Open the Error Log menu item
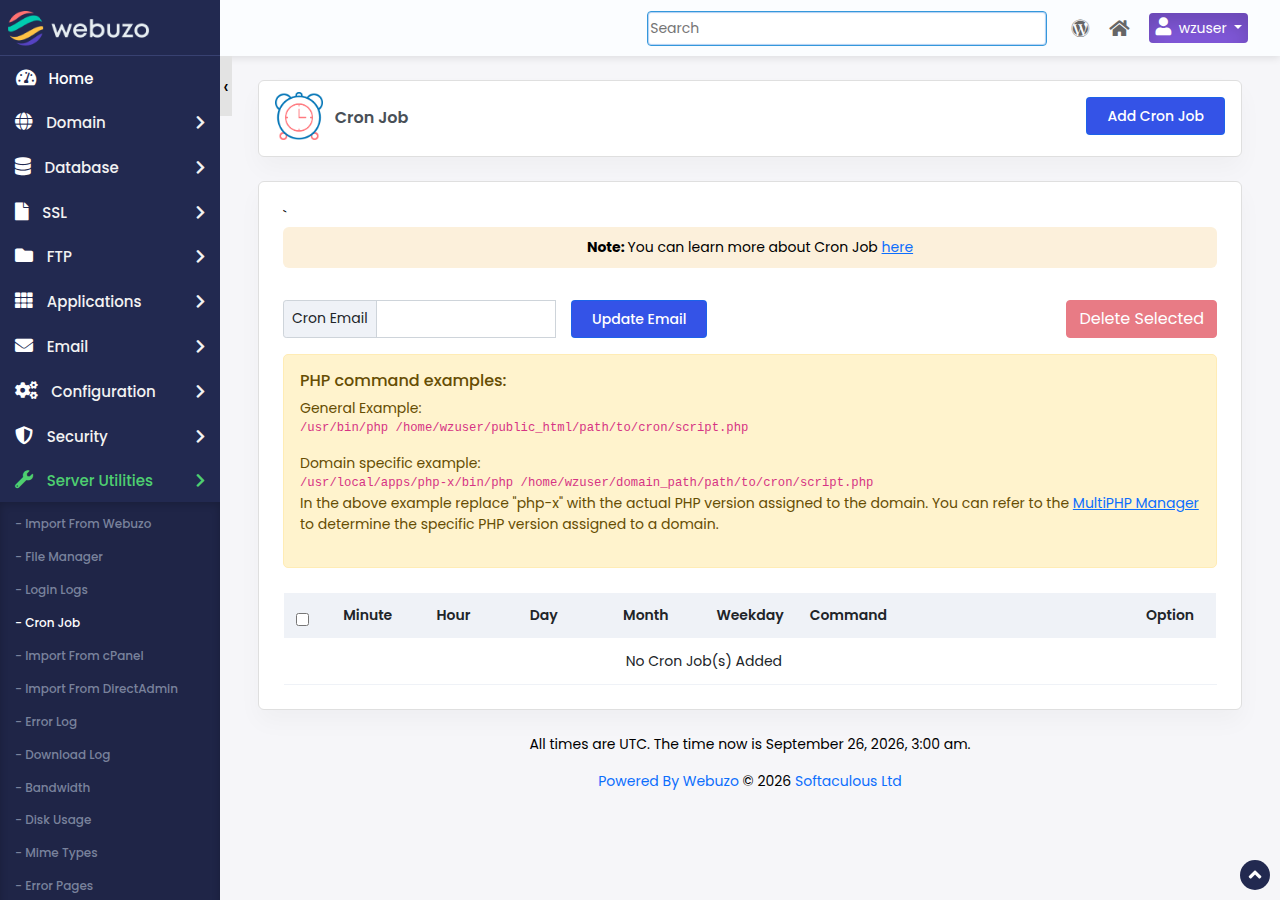 (46, 722)
